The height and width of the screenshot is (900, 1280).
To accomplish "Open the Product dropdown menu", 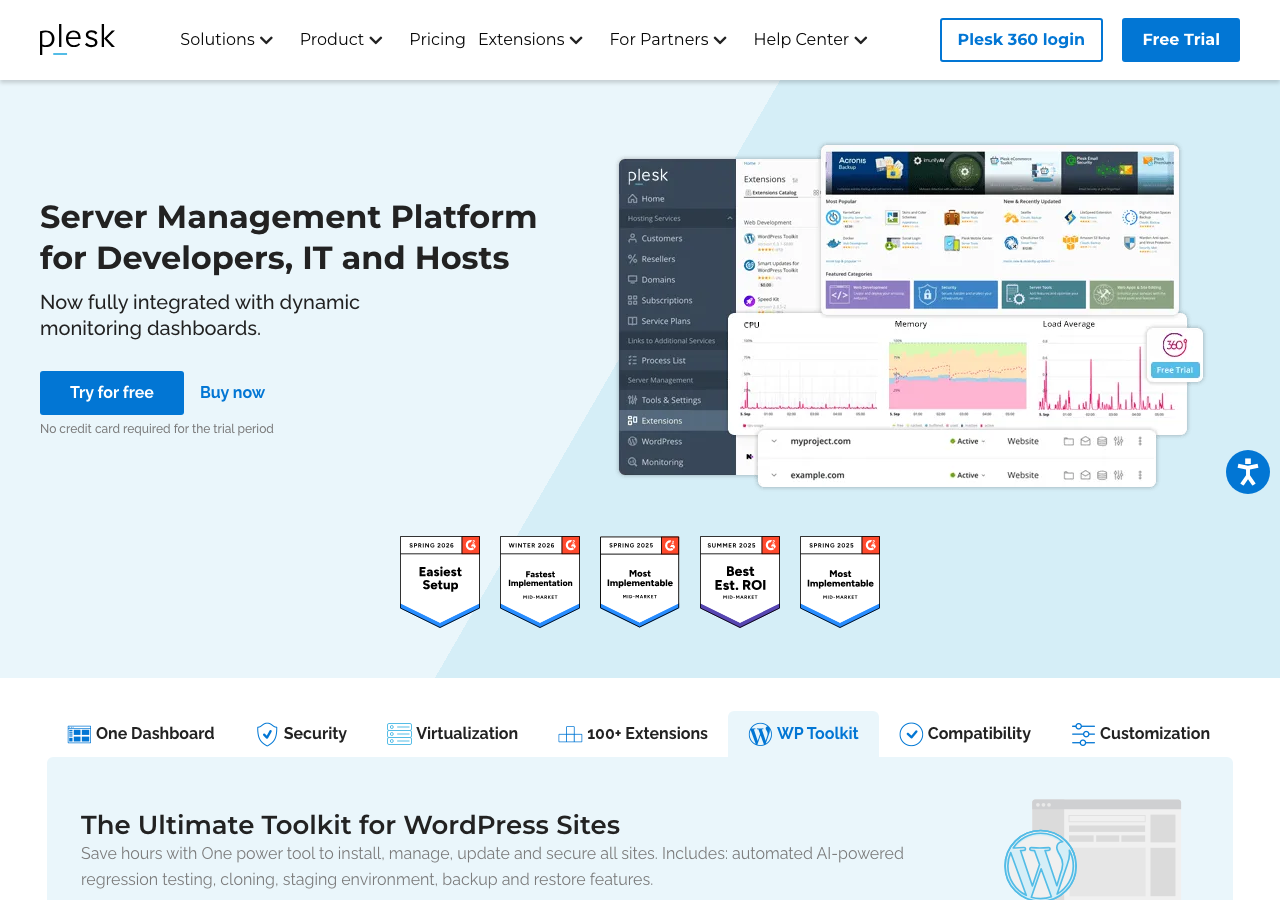I will pyautogui.click(x=341, y=40).
